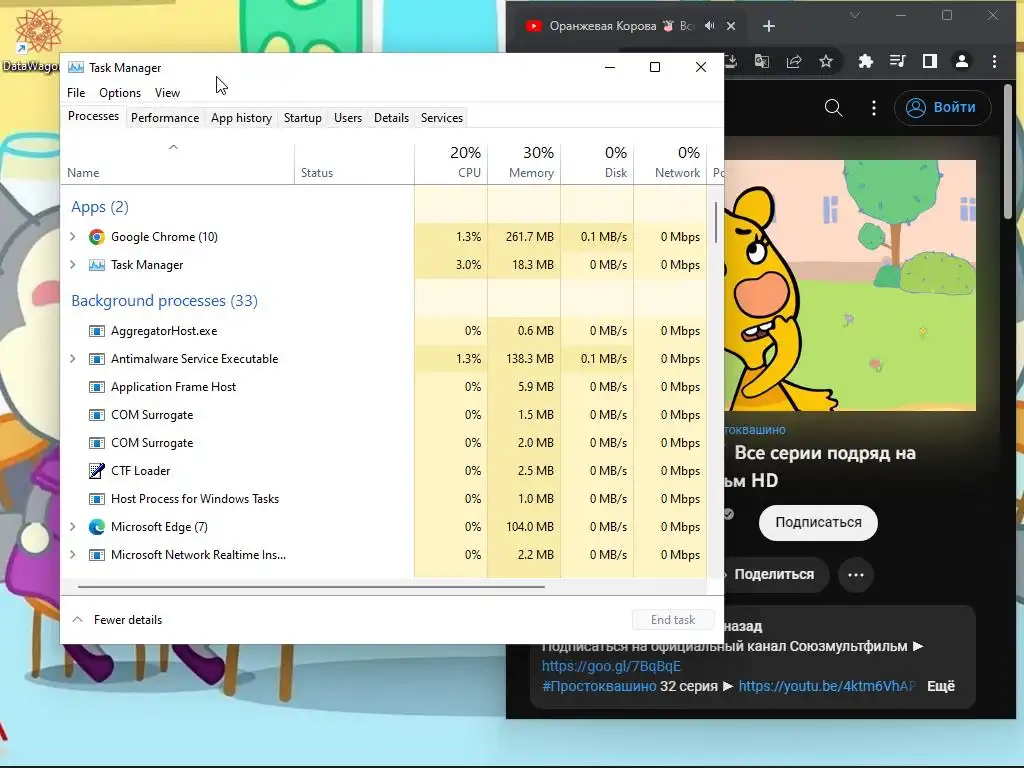Image resolution: width=1024 pixels, height=768 pixels.
Task: Click the Apps (2) group header
Action: tap(100, 207)
